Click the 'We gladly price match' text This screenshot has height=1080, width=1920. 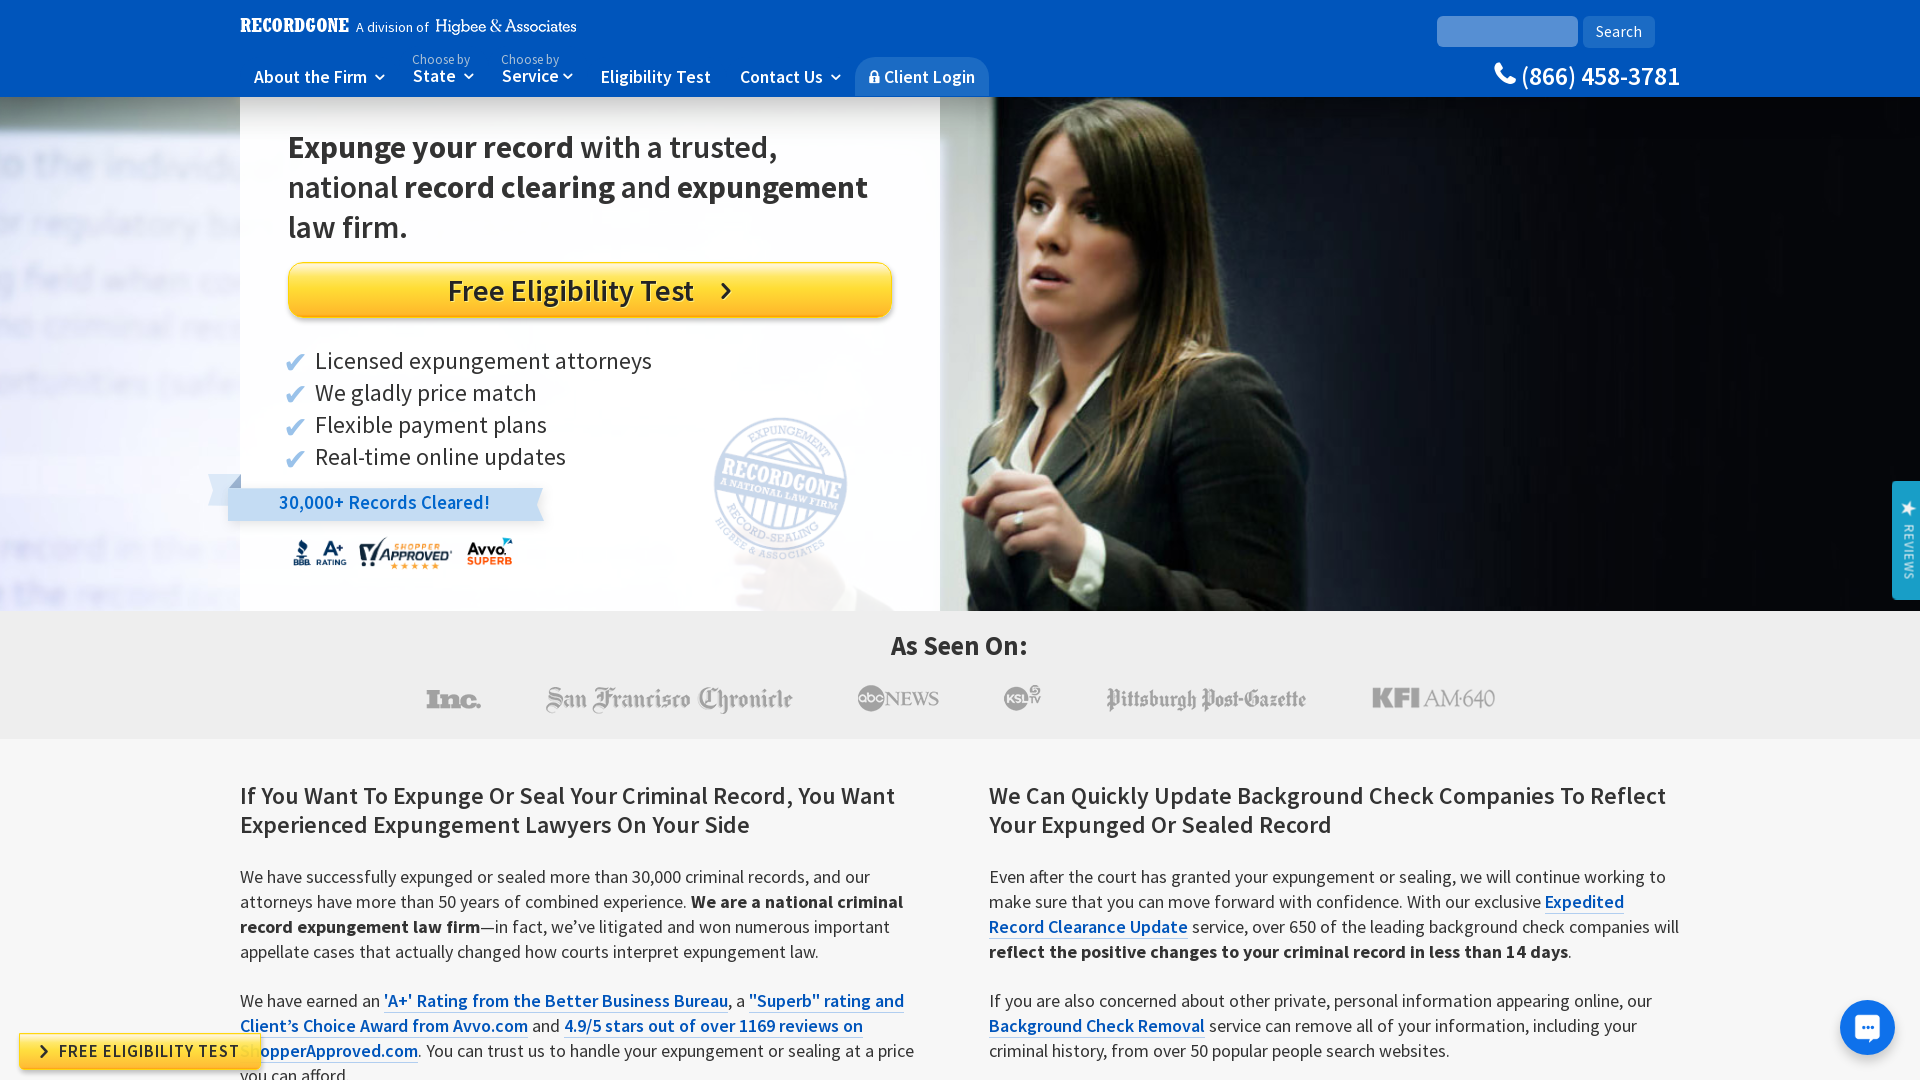point(426,393)
